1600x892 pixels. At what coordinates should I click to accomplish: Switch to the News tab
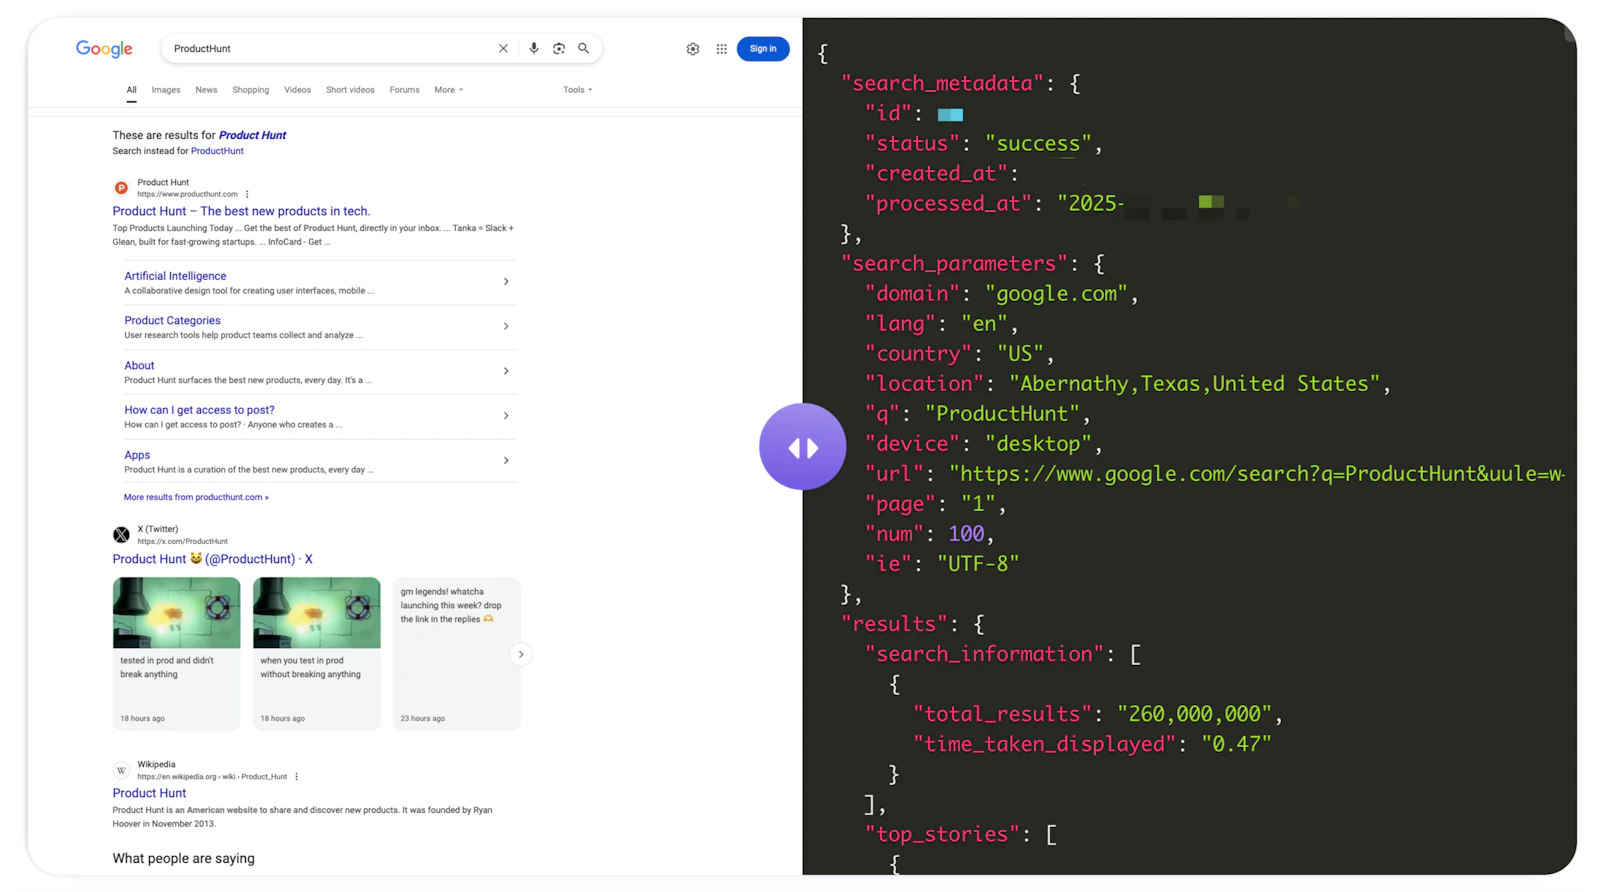206,90
